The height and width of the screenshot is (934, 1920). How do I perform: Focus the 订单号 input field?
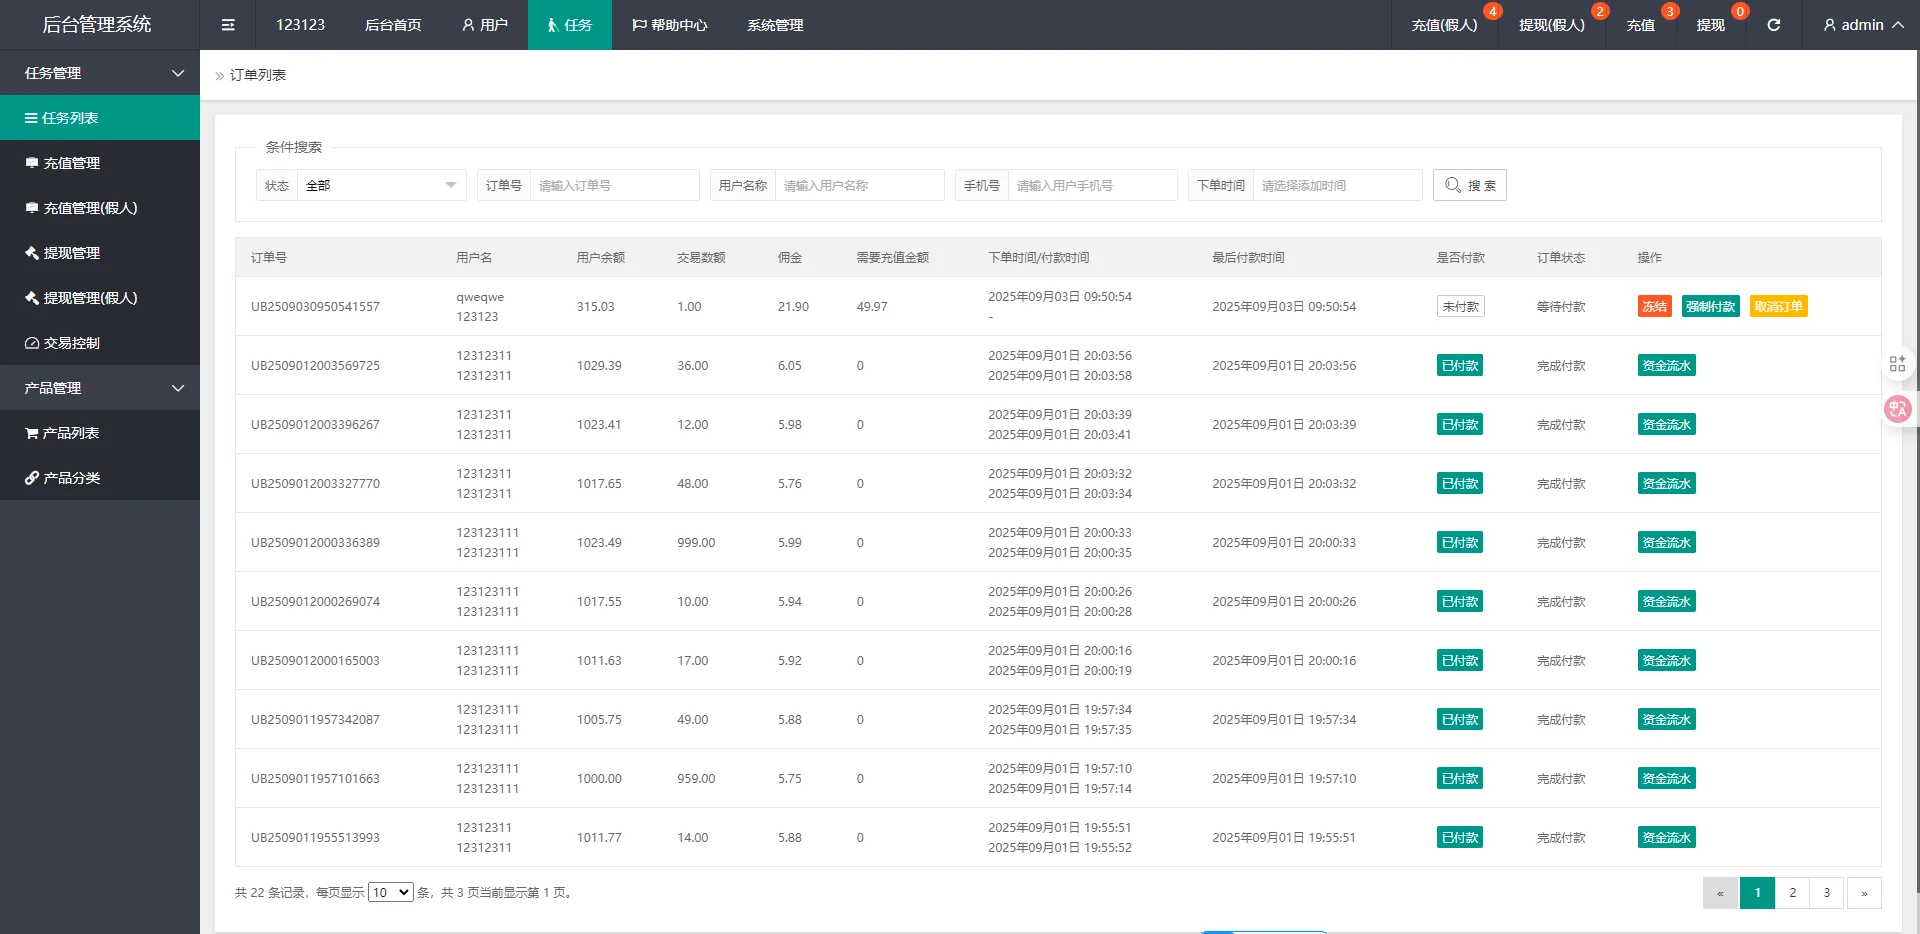613,186
